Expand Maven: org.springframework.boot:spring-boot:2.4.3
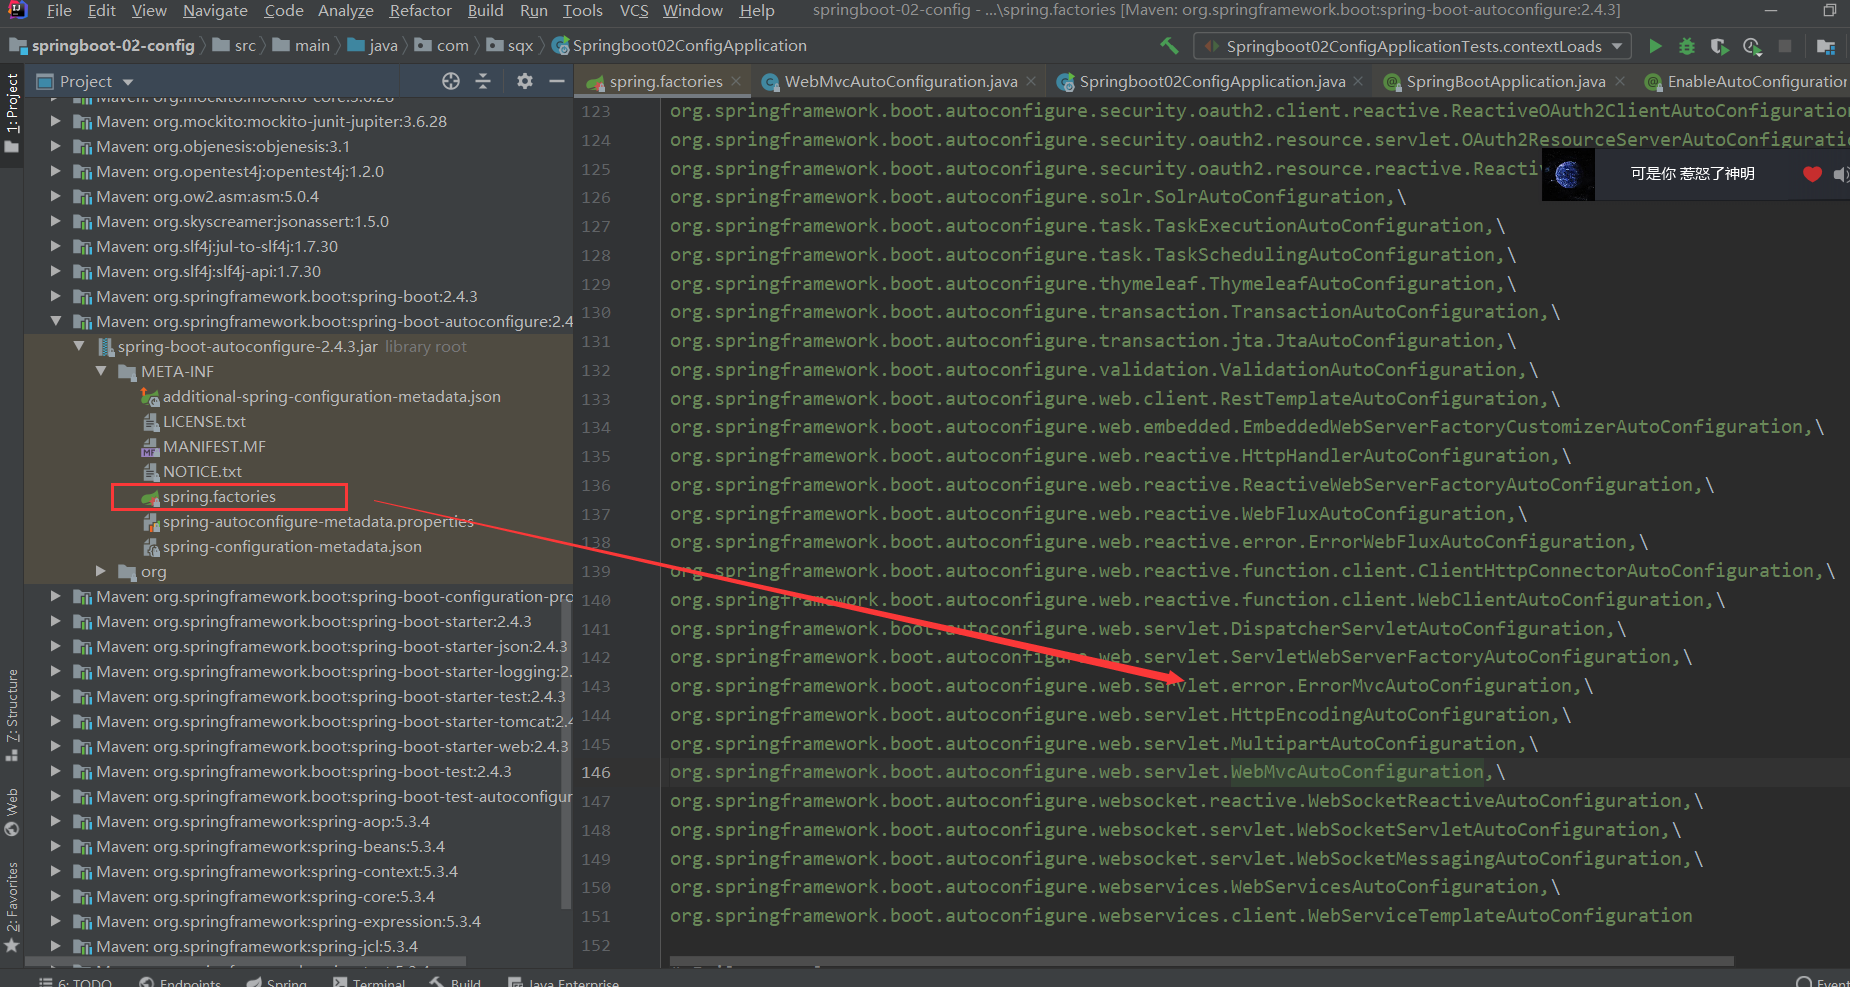Image resolution: width=1850 pixels, height=987 pixels. [56, 296]
